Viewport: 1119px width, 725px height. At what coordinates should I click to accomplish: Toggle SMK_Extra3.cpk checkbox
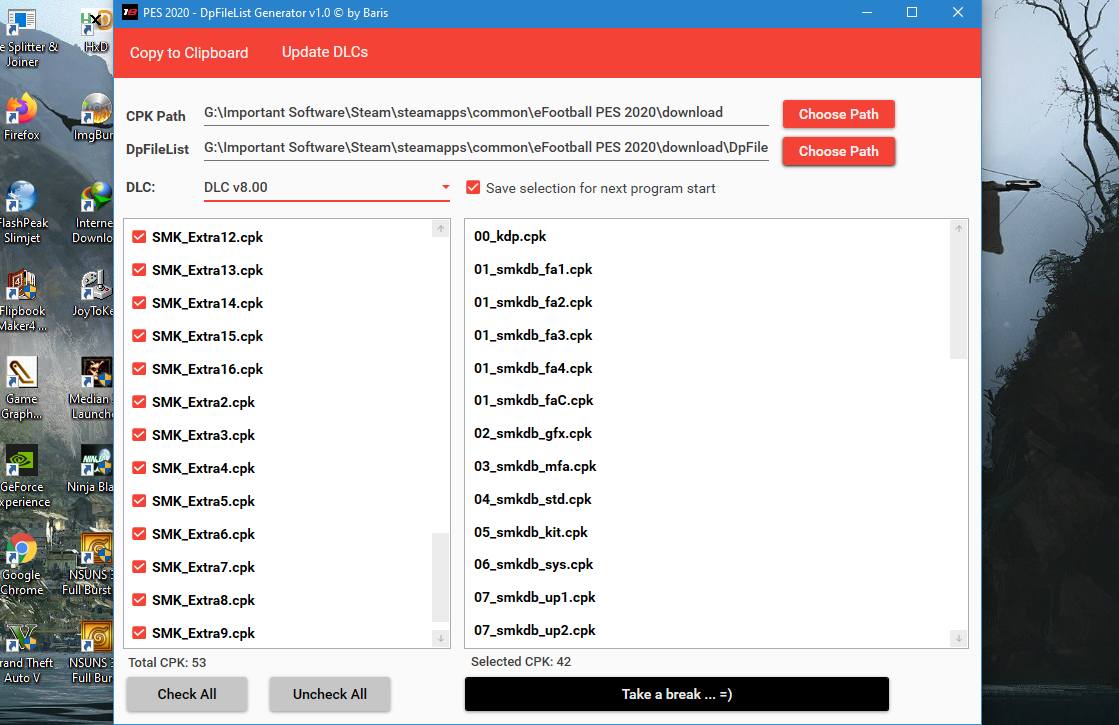click(139, 435)
